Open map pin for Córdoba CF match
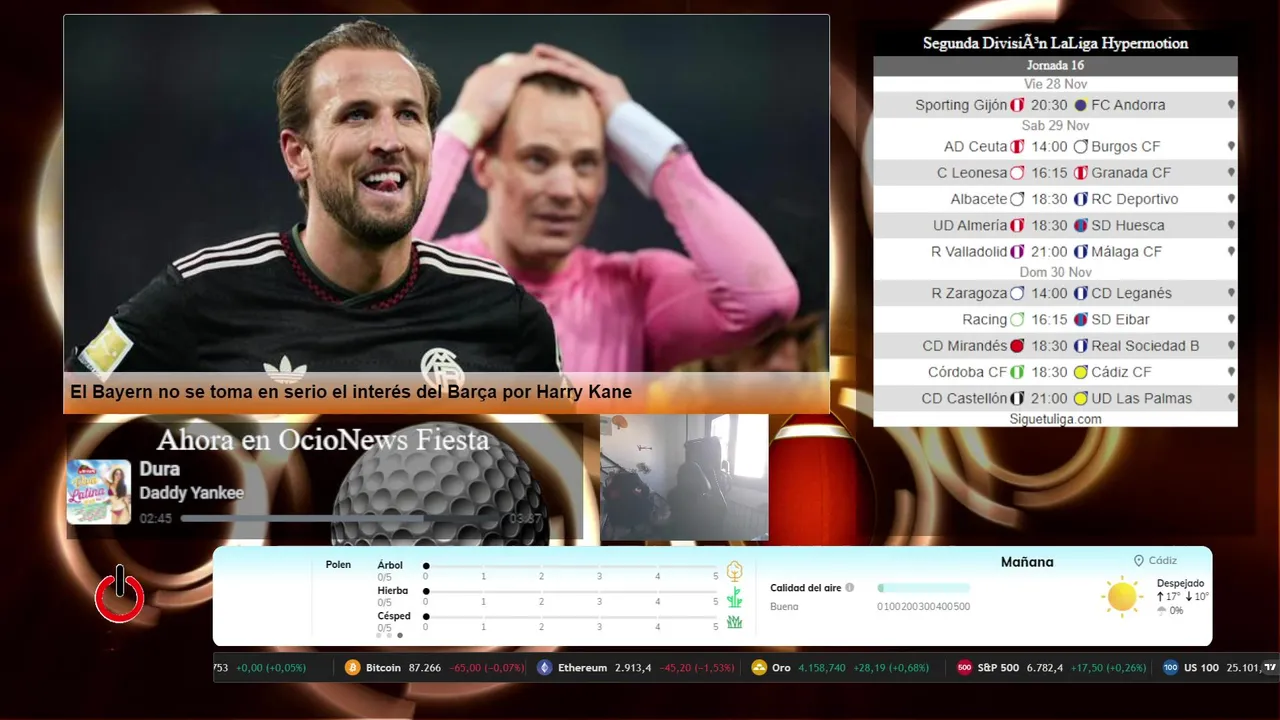Viewport: 1280px width, 720px height. tap(1231, 372)
